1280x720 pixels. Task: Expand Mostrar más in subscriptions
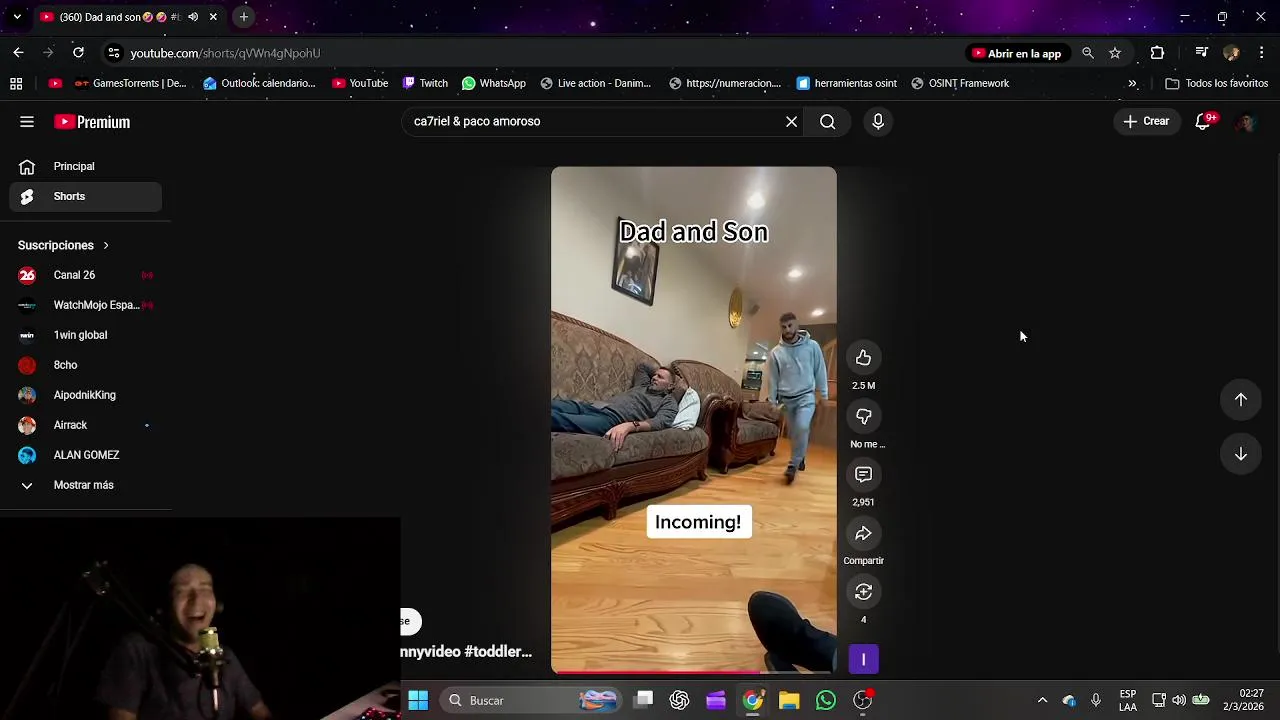(86, 485)
